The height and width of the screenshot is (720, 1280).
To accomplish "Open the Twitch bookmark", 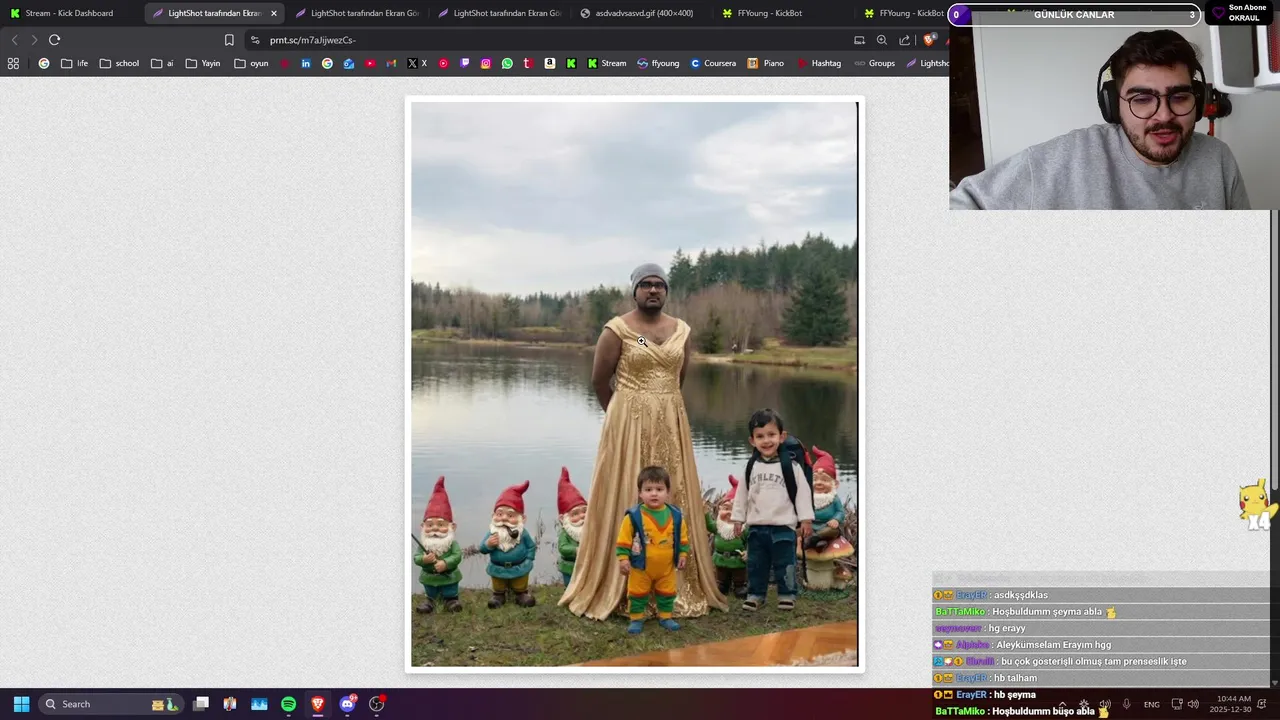I will tap(464, 63).
